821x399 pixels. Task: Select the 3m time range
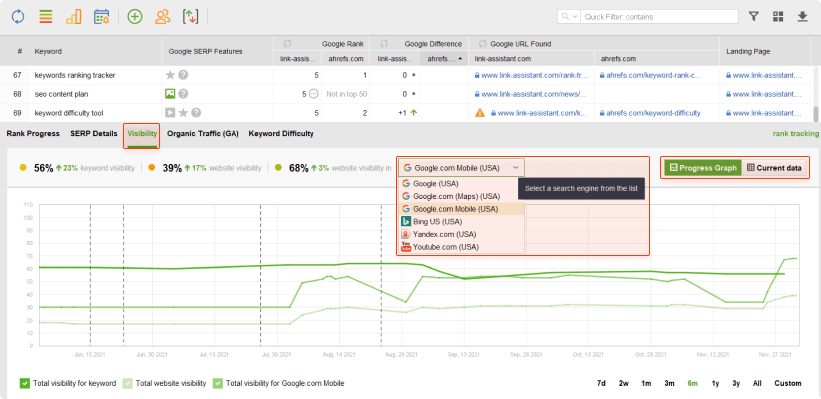click(669, 383)
